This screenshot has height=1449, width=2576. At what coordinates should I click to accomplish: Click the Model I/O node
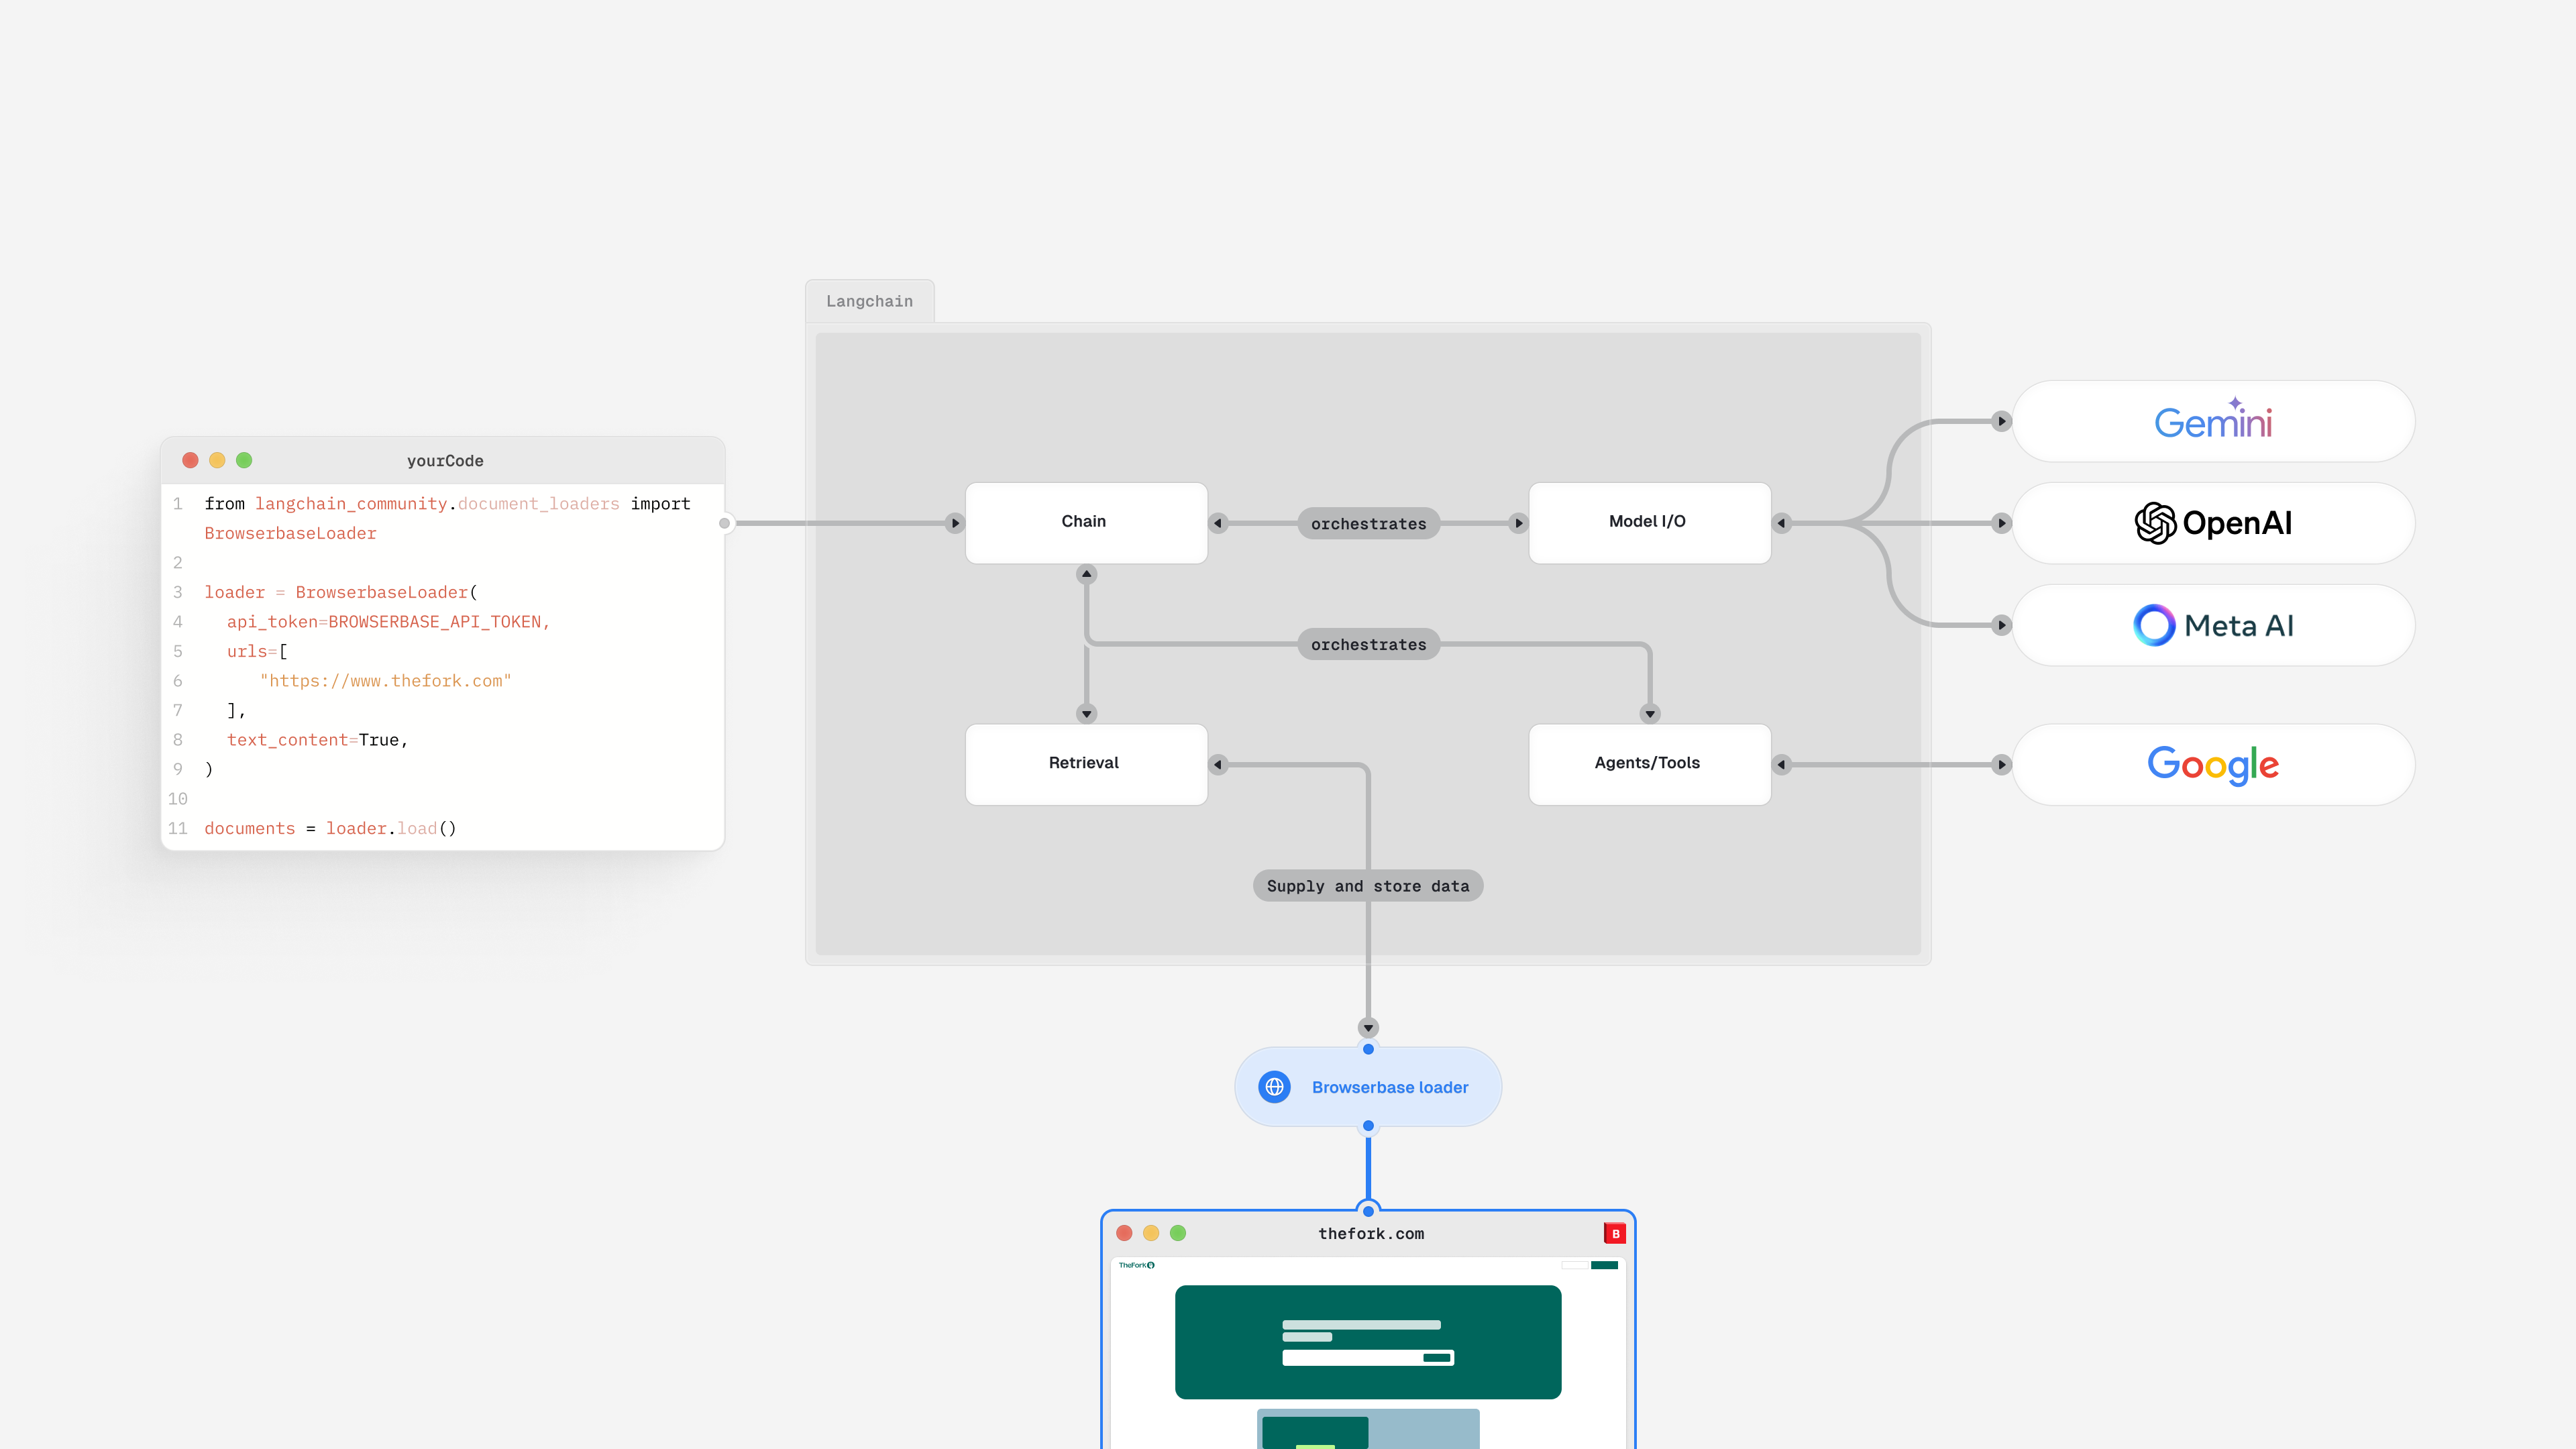pyautogui.click(x=1648, y=522)
